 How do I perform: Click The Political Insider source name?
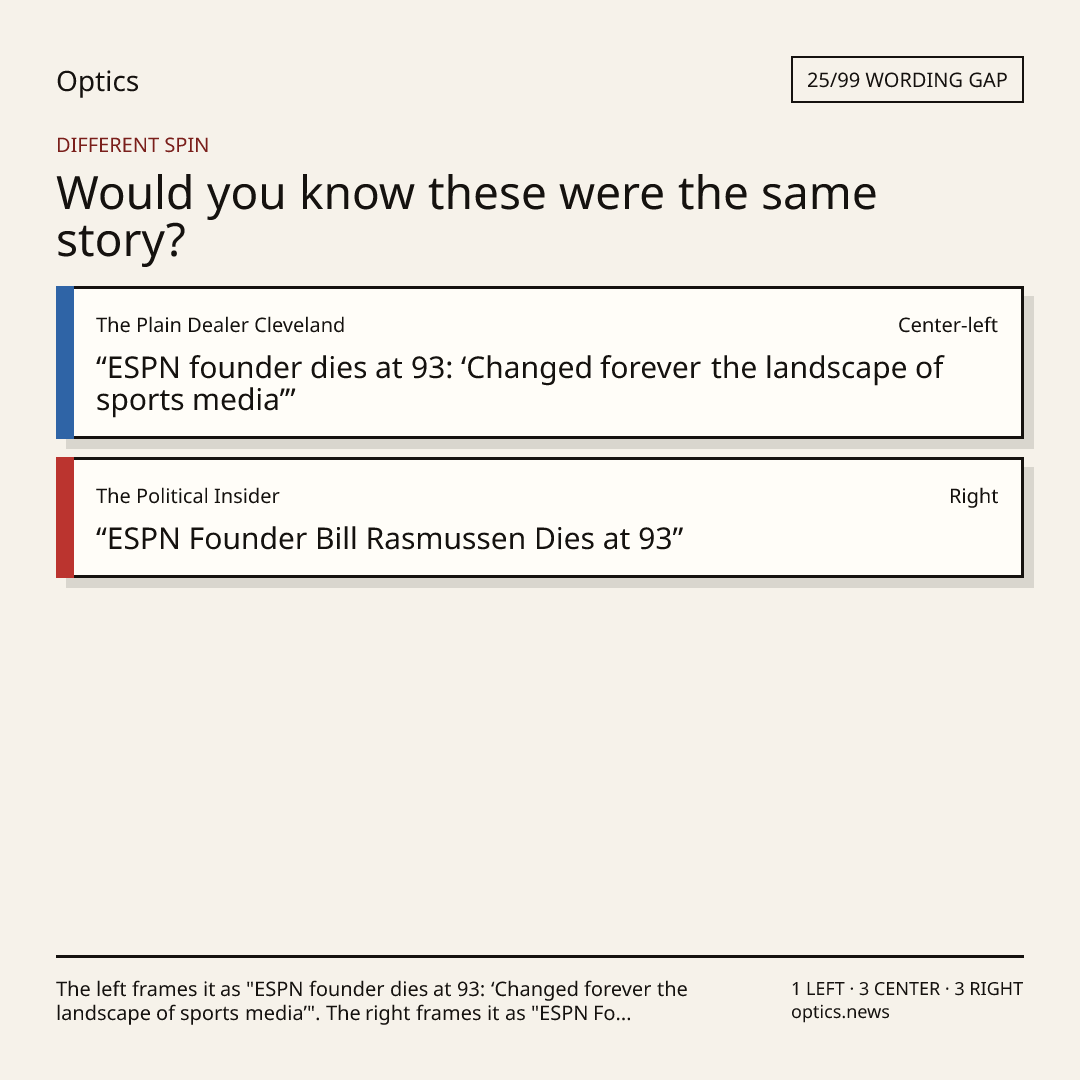click(x=187, y=496)
